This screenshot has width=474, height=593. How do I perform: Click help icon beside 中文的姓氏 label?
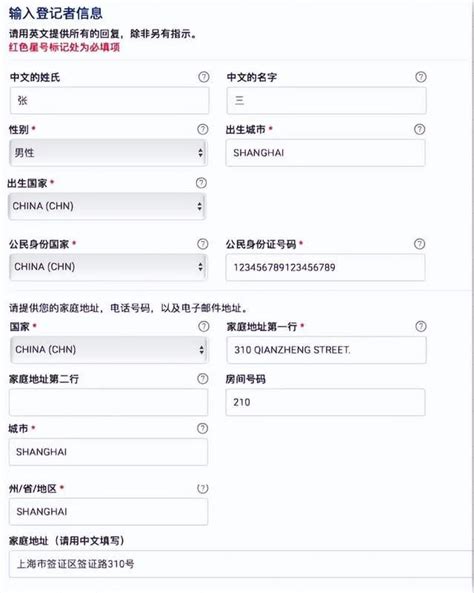click(x=204, y=77)
